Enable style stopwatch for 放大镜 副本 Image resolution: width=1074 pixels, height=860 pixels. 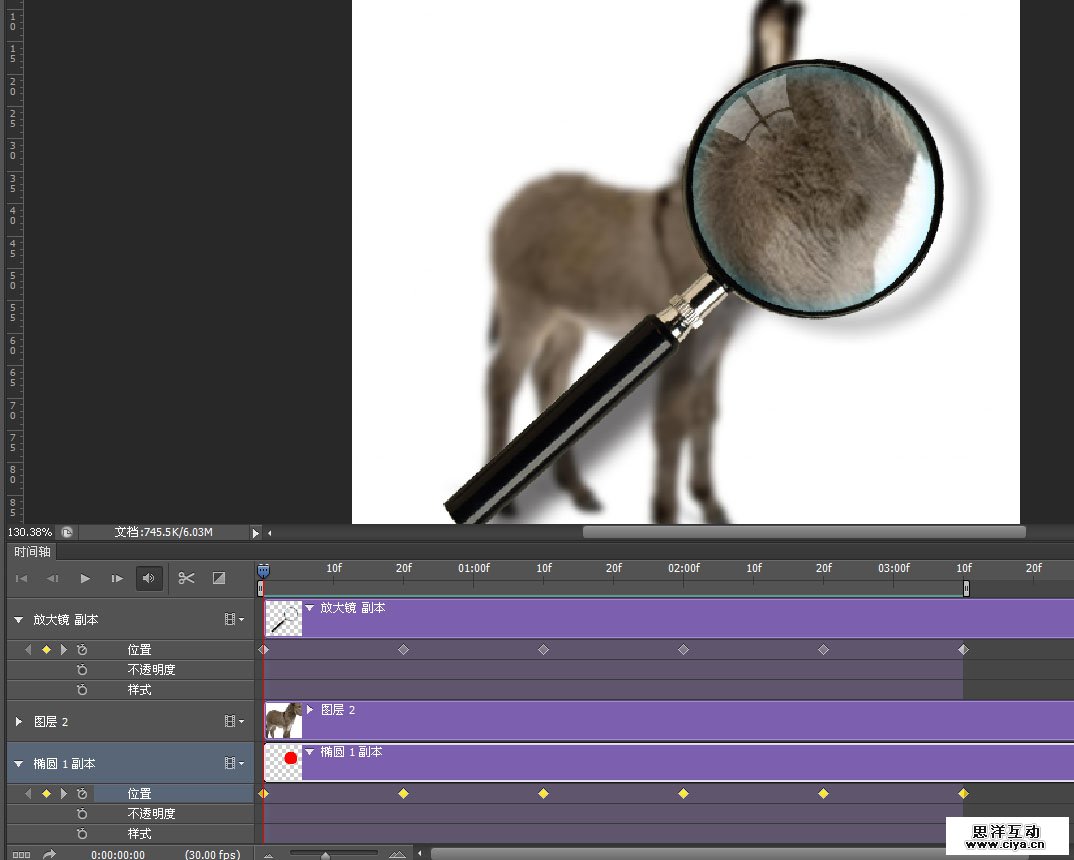(x=82, y=690)
